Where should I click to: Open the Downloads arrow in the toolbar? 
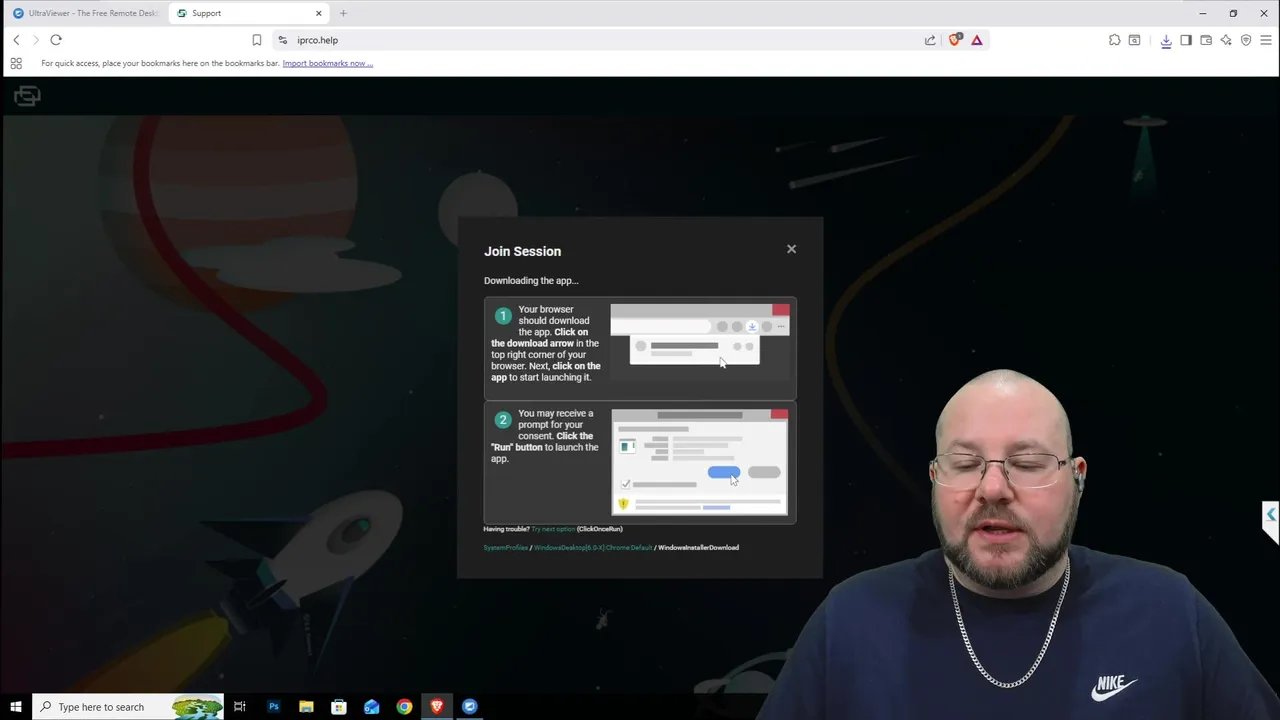[x=1166, y=40]
